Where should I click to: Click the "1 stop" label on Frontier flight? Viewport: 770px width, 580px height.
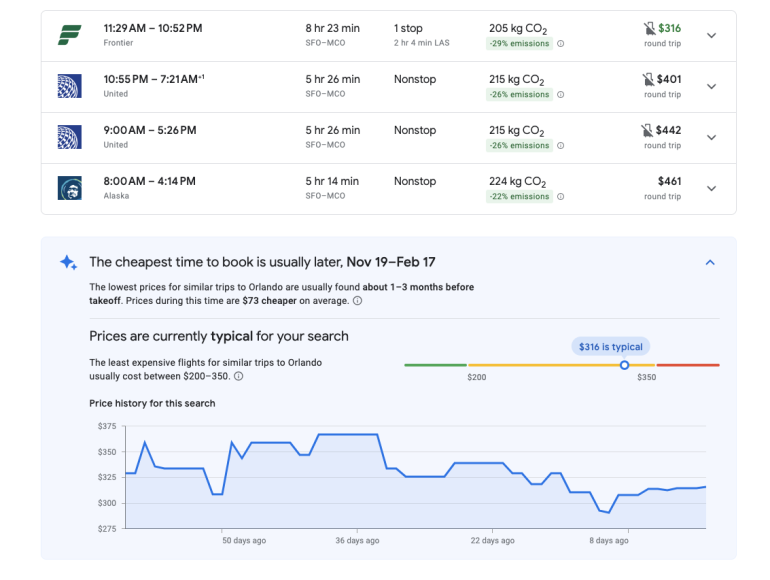click(x=409, y=28)
